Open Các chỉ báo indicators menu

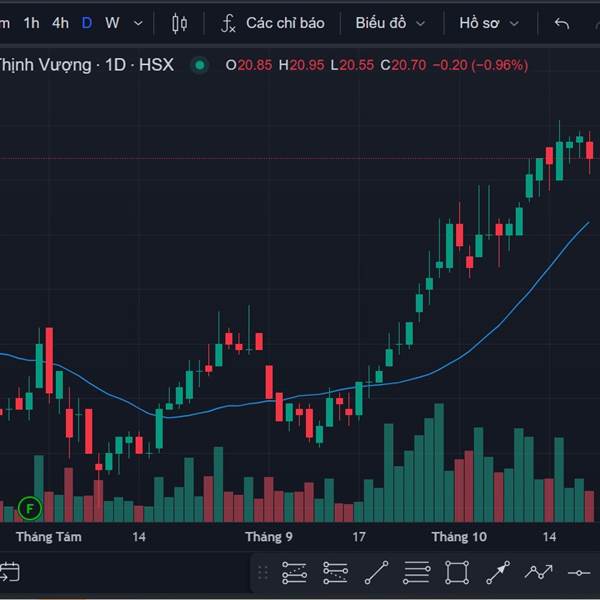(x=273, y=23)
